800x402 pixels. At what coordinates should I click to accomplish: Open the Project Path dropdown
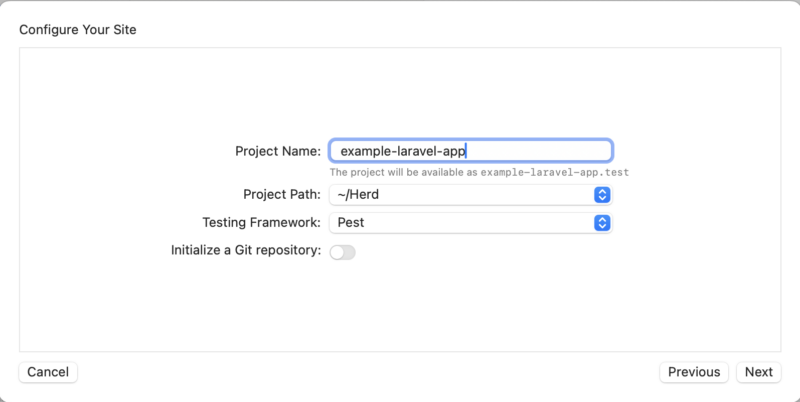point(470,195)
